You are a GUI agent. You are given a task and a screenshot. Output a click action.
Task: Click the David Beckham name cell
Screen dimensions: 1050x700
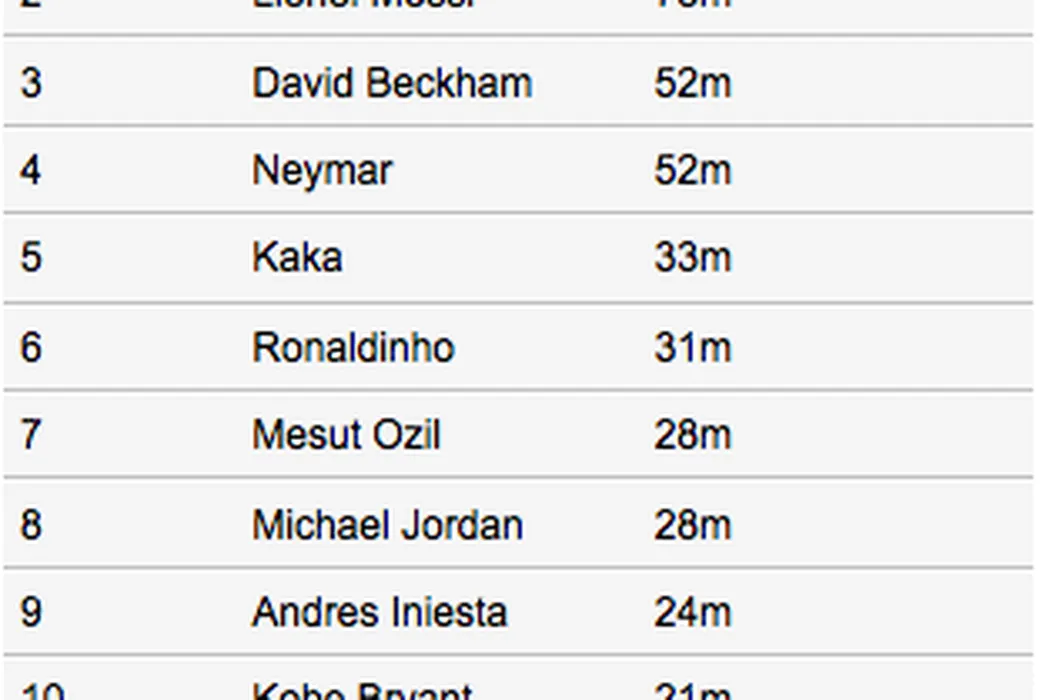click(391, 83)
